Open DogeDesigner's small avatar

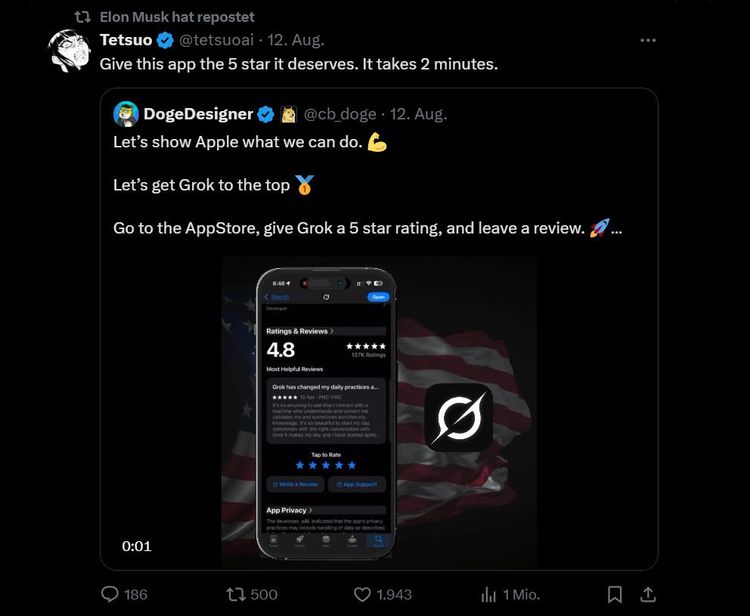(x=126, y=113)
